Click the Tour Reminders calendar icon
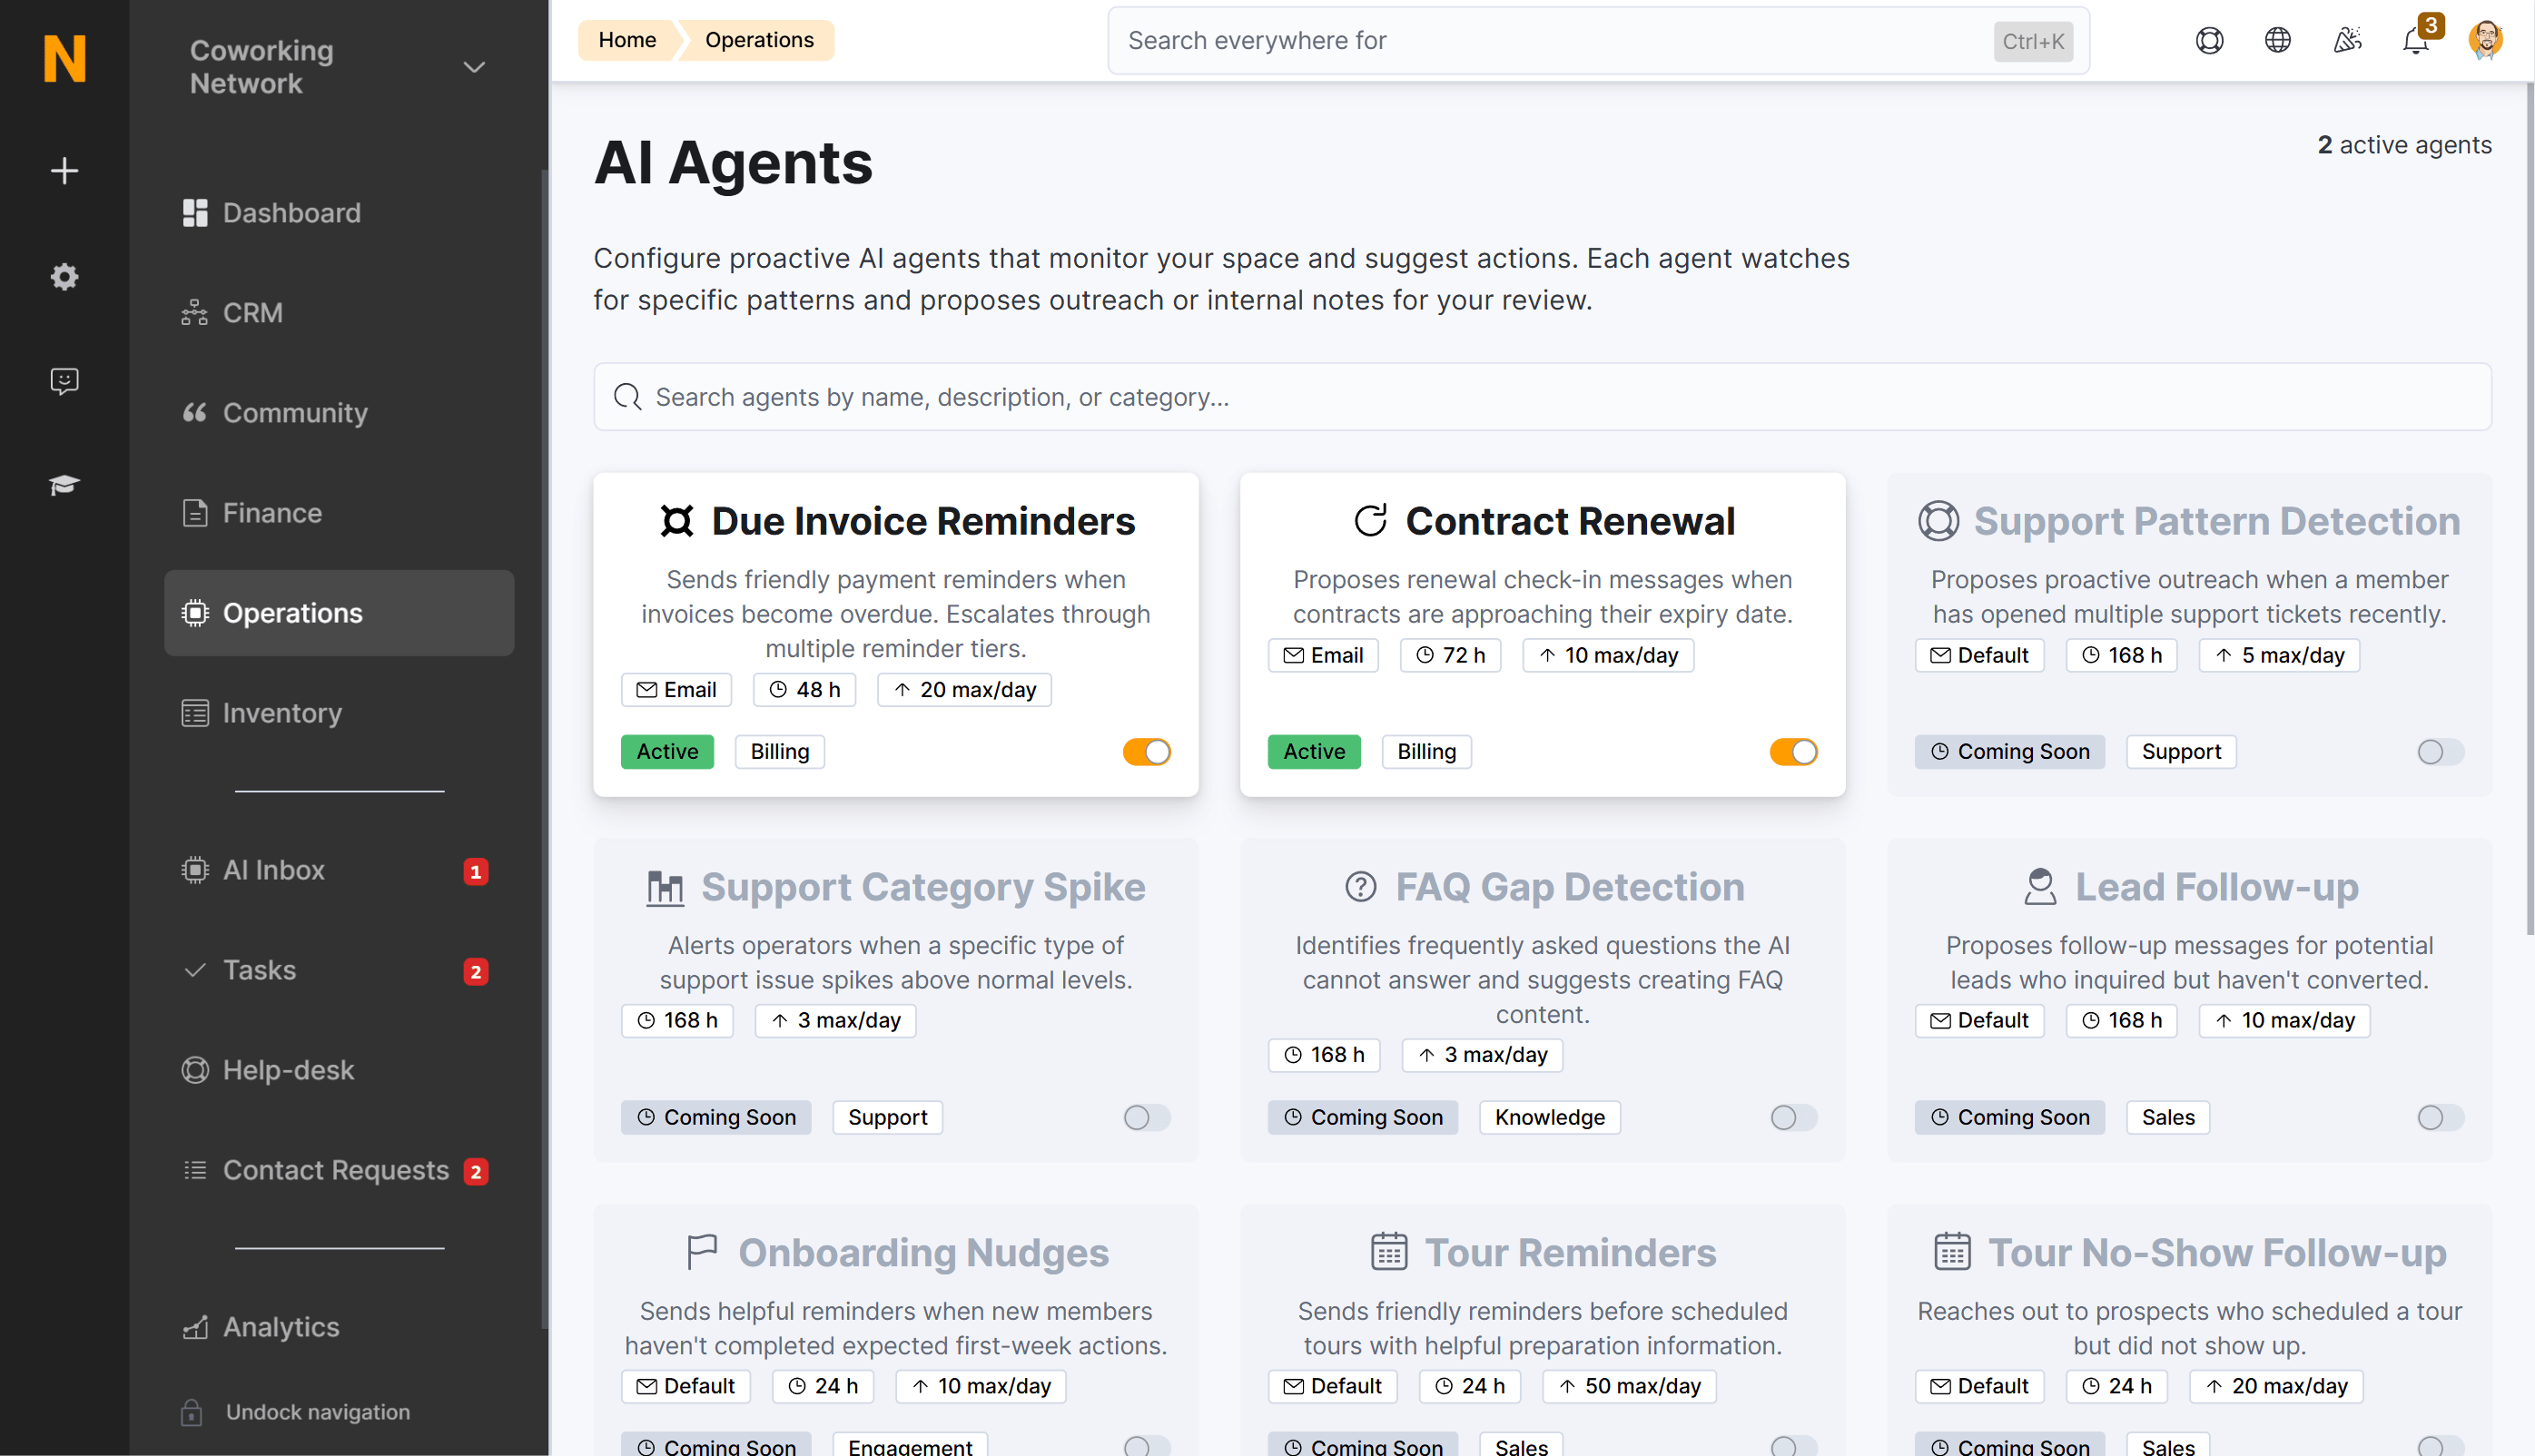 click(1389, 1253)
